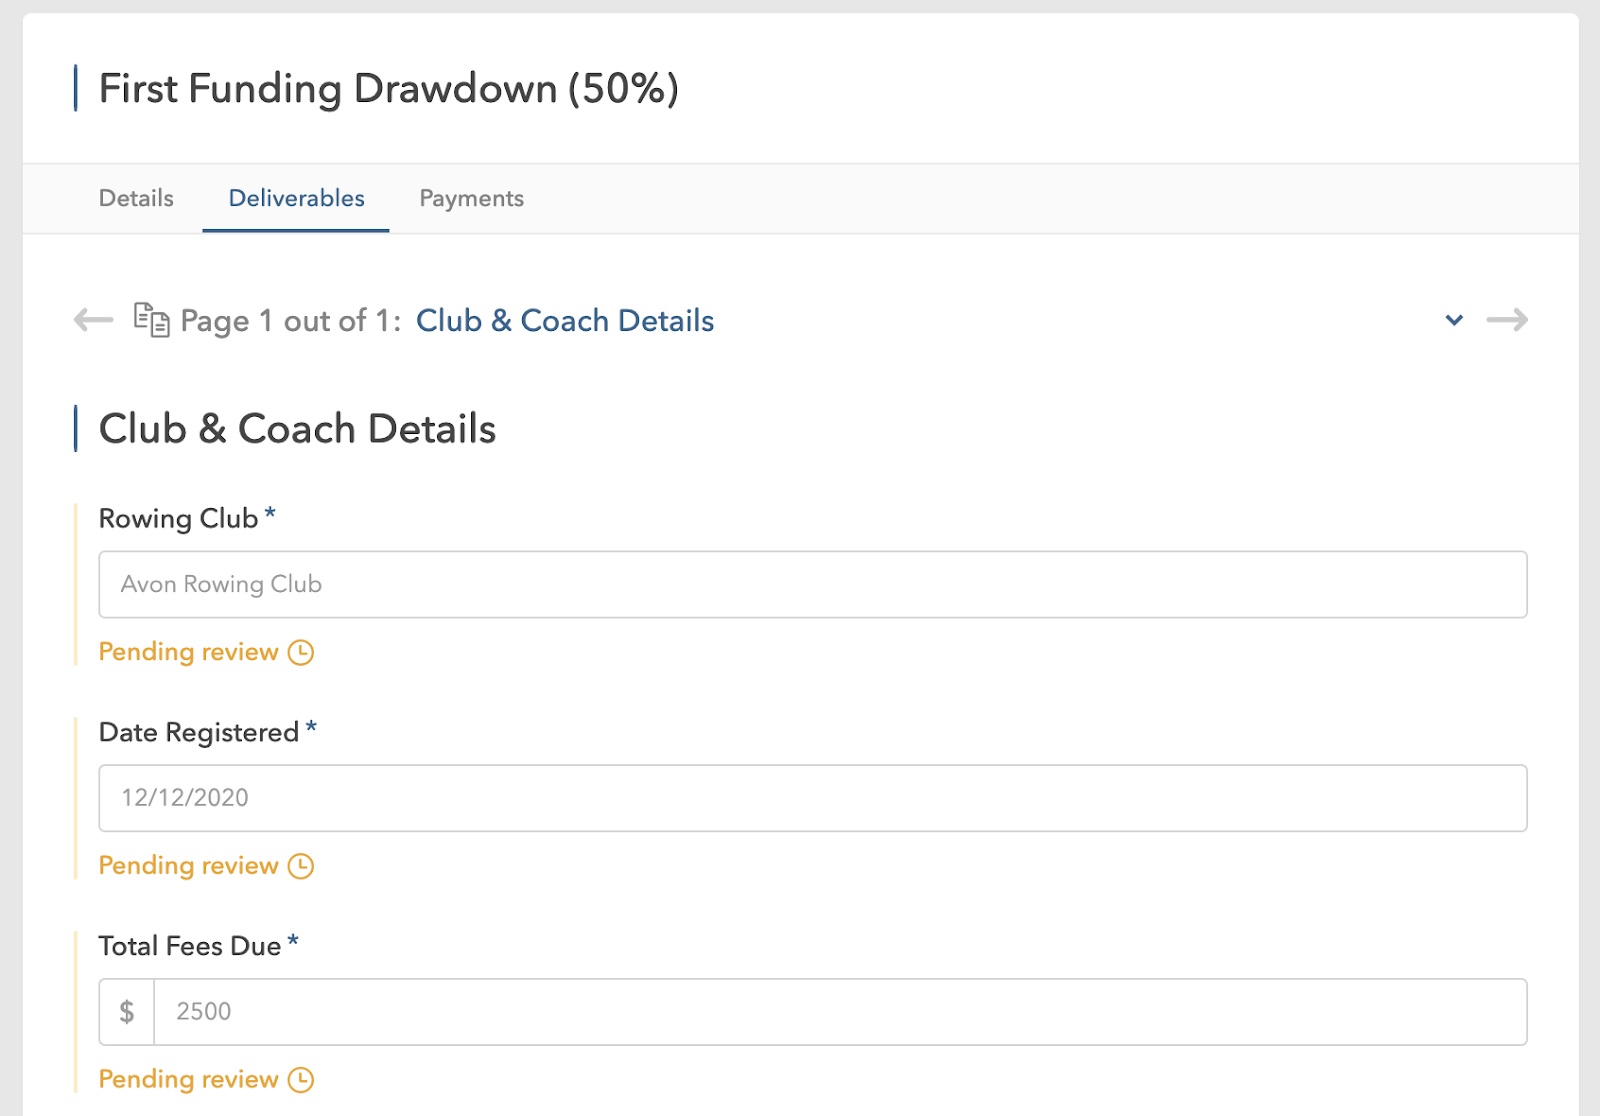Click the Club & Coach Details section heading
The height and width of the screenshot is (1116, 1600).
(297, 429)
